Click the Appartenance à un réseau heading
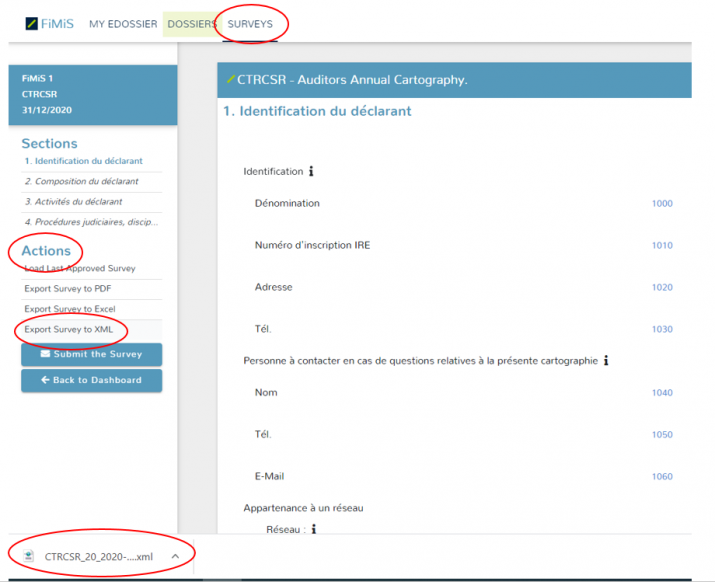 click(x=303, y=508)
